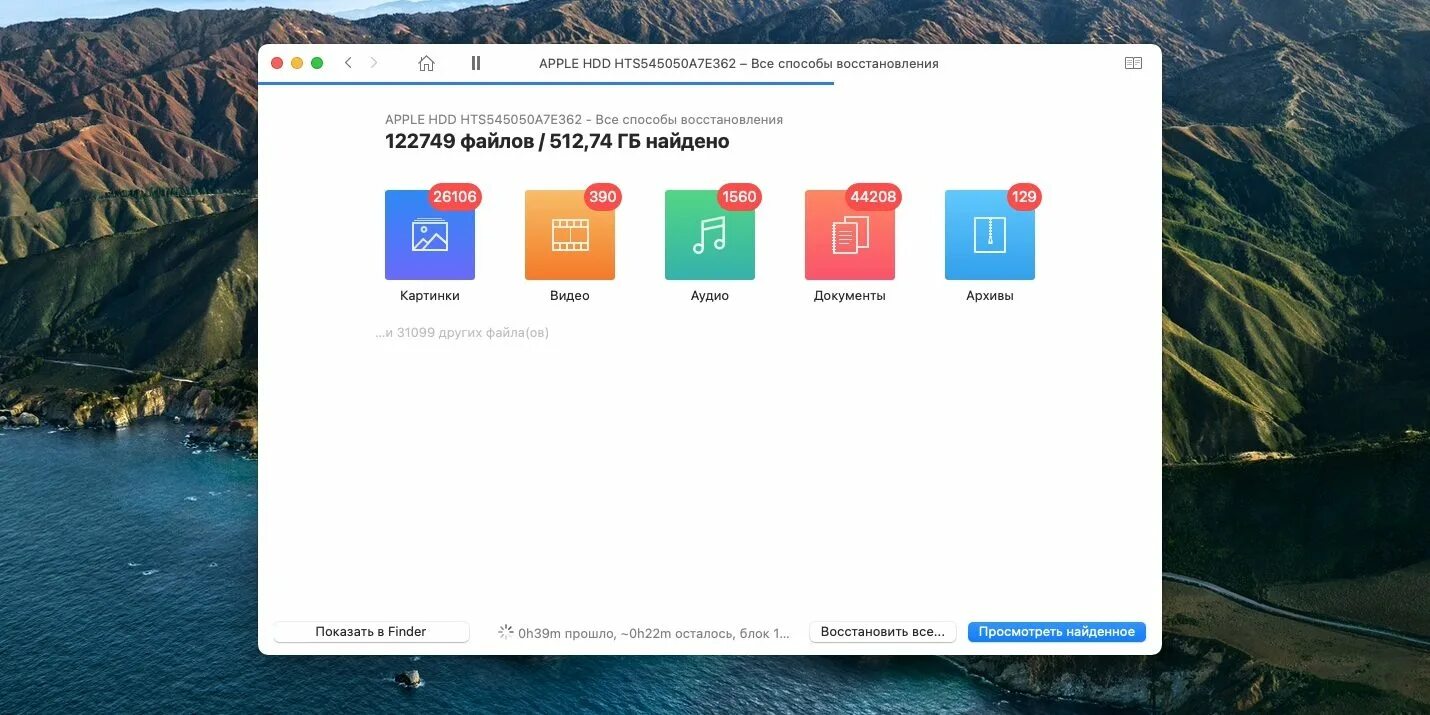Click the elapsed time status text

pyautogui.click(x=654, y=633)
